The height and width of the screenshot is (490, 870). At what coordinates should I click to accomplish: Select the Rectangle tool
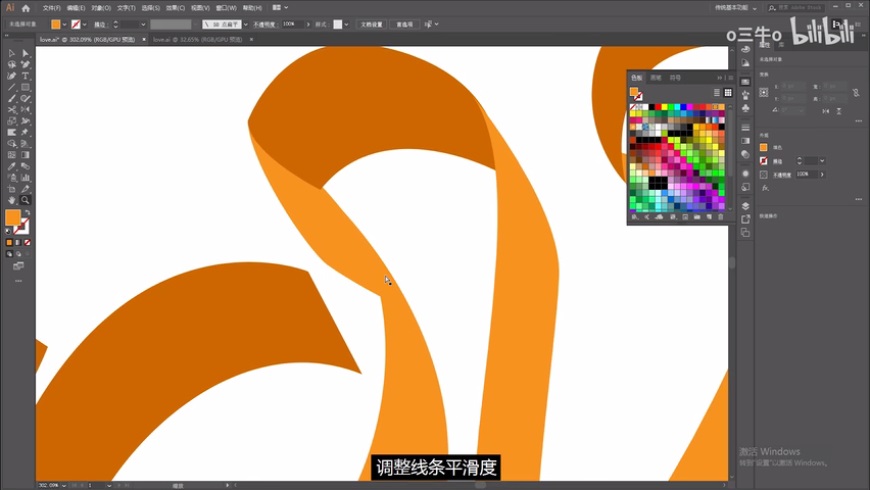(x=25, y=87)
